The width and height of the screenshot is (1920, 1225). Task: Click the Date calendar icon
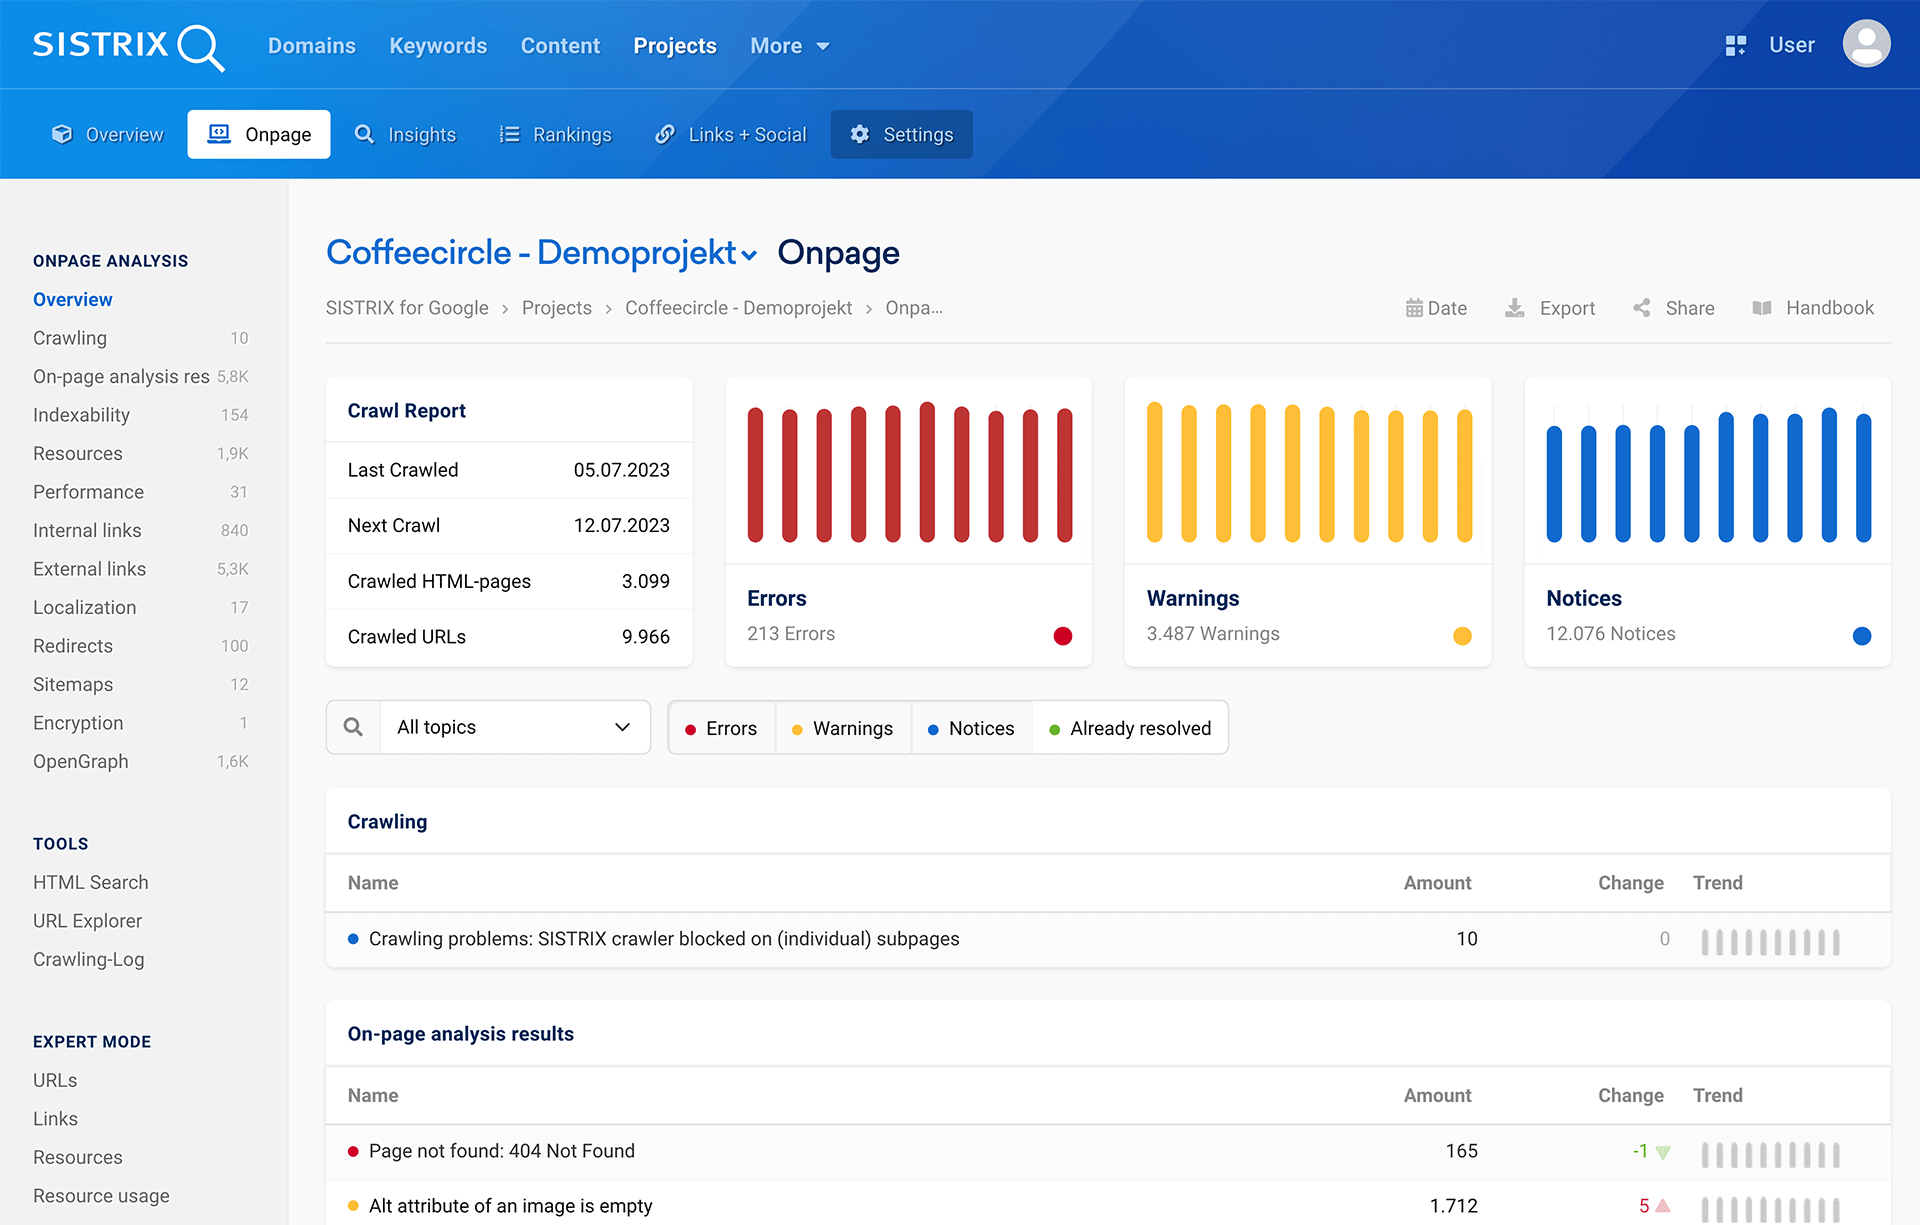pyautogui.click(x=1414, y=308)
